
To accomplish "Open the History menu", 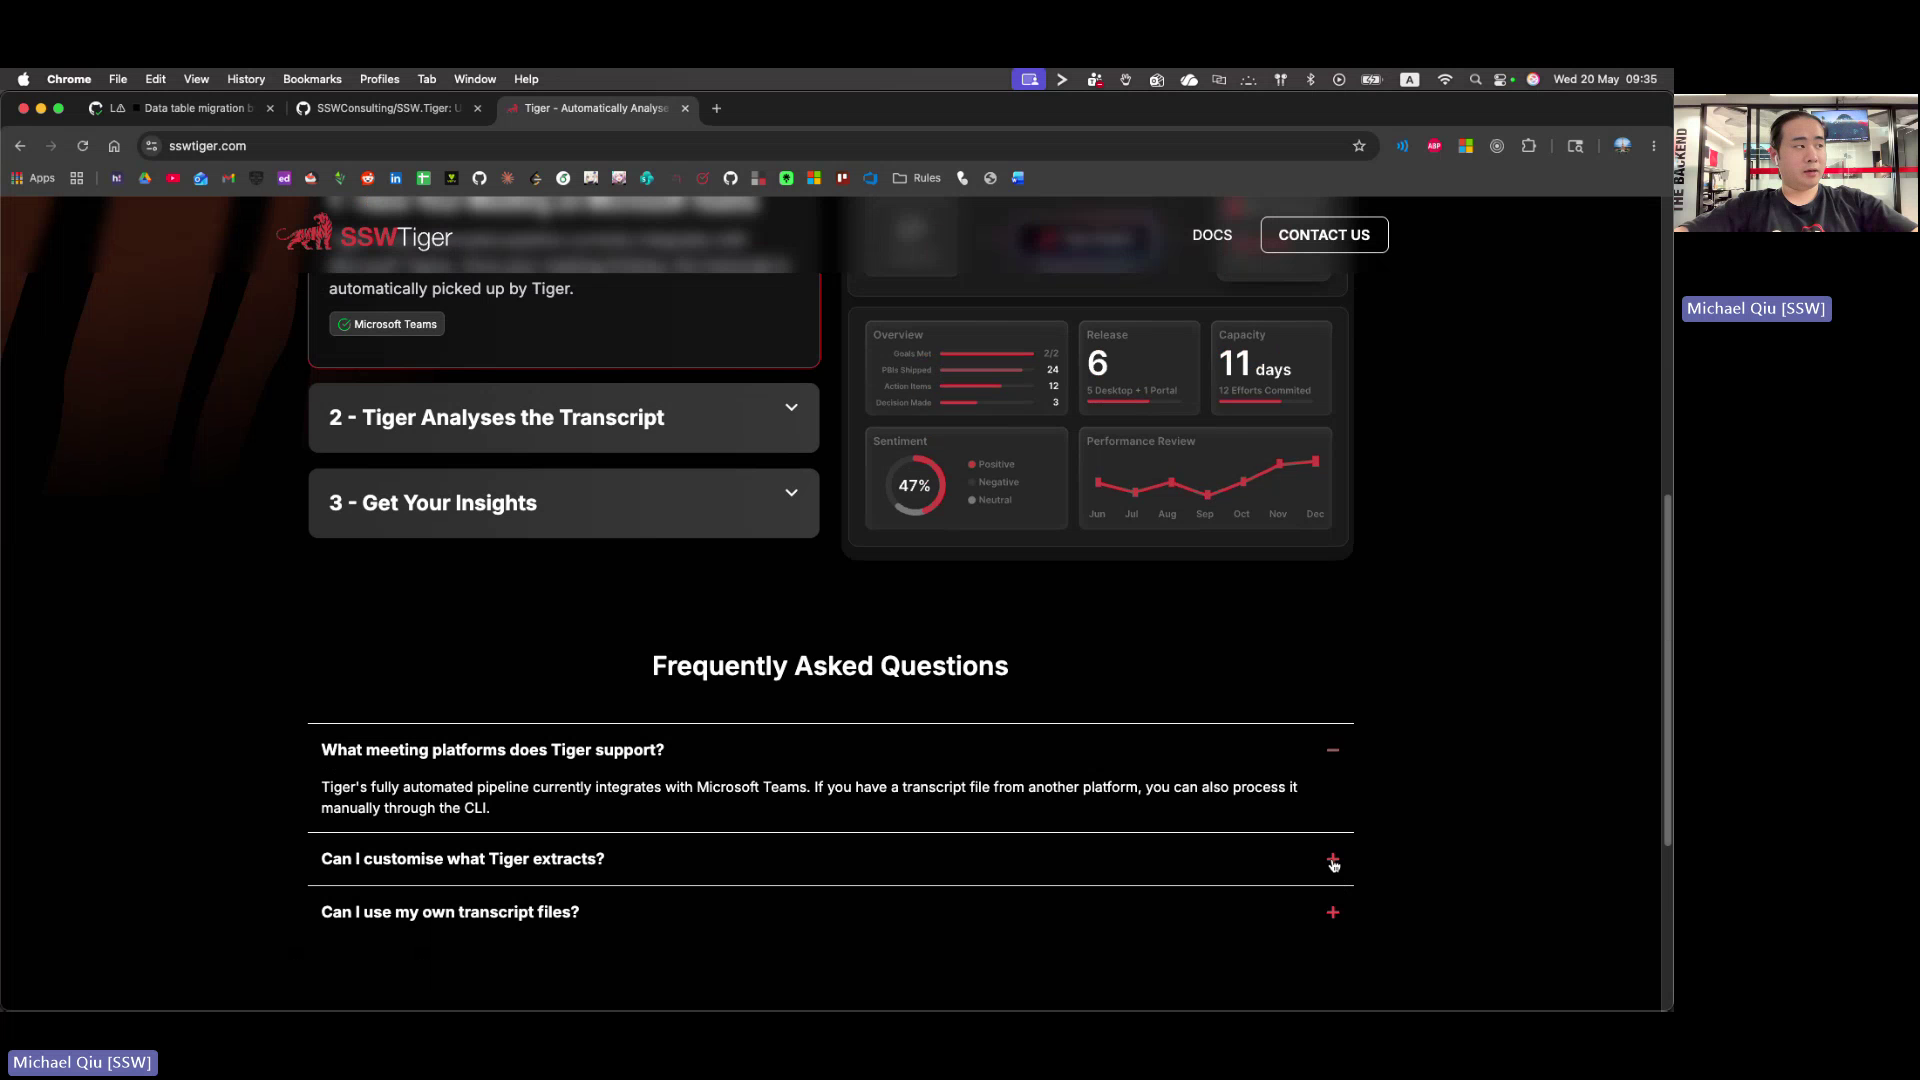I will point(246,79).
